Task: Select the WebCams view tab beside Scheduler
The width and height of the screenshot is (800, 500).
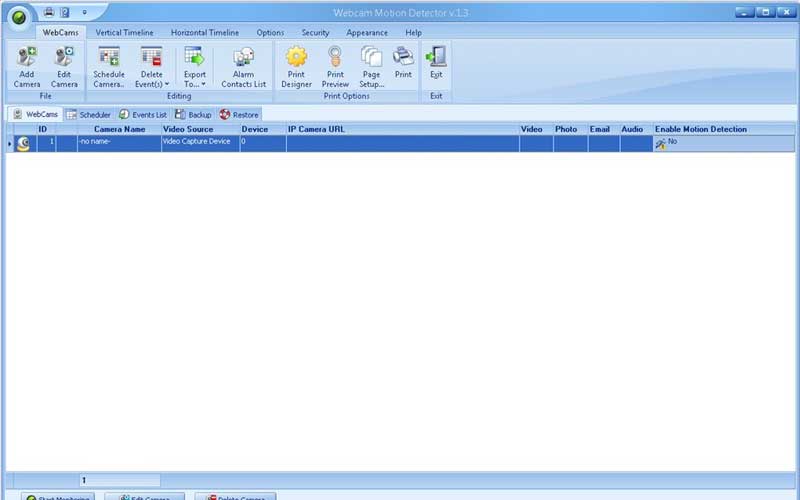Action: [35, 114]
